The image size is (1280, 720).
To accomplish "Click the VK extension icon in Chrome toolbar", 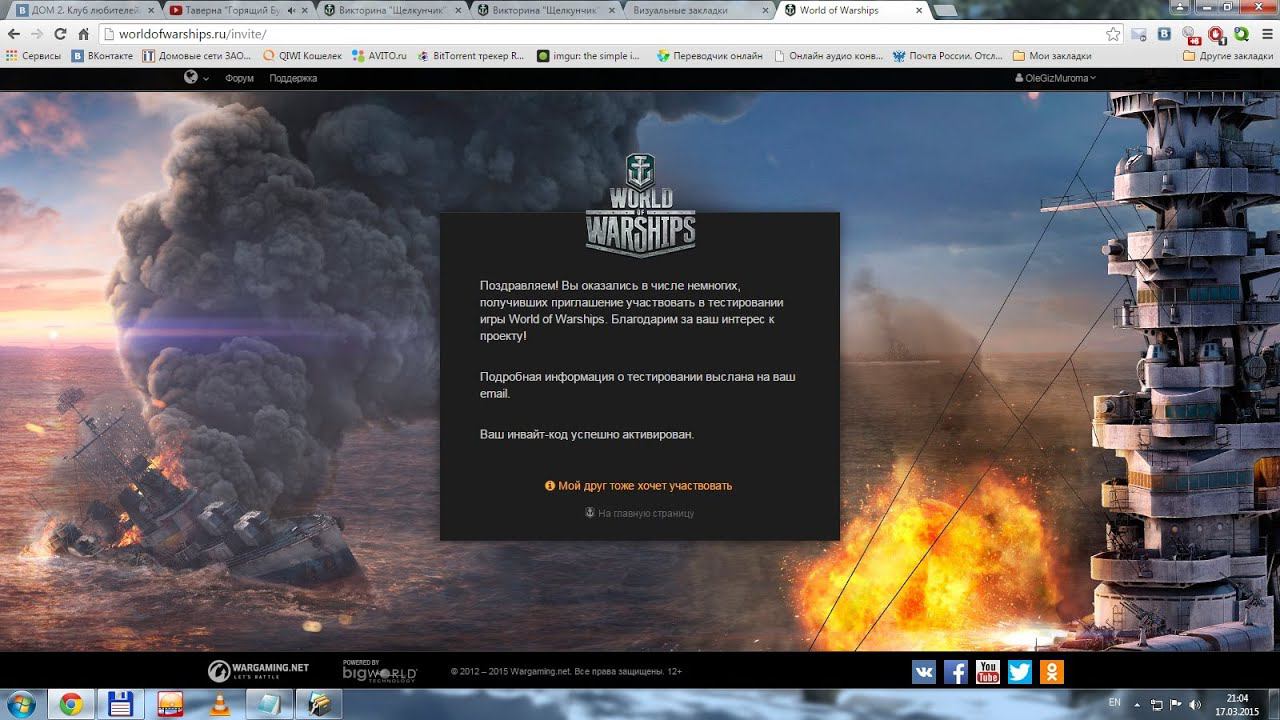I will (1164, 34).
